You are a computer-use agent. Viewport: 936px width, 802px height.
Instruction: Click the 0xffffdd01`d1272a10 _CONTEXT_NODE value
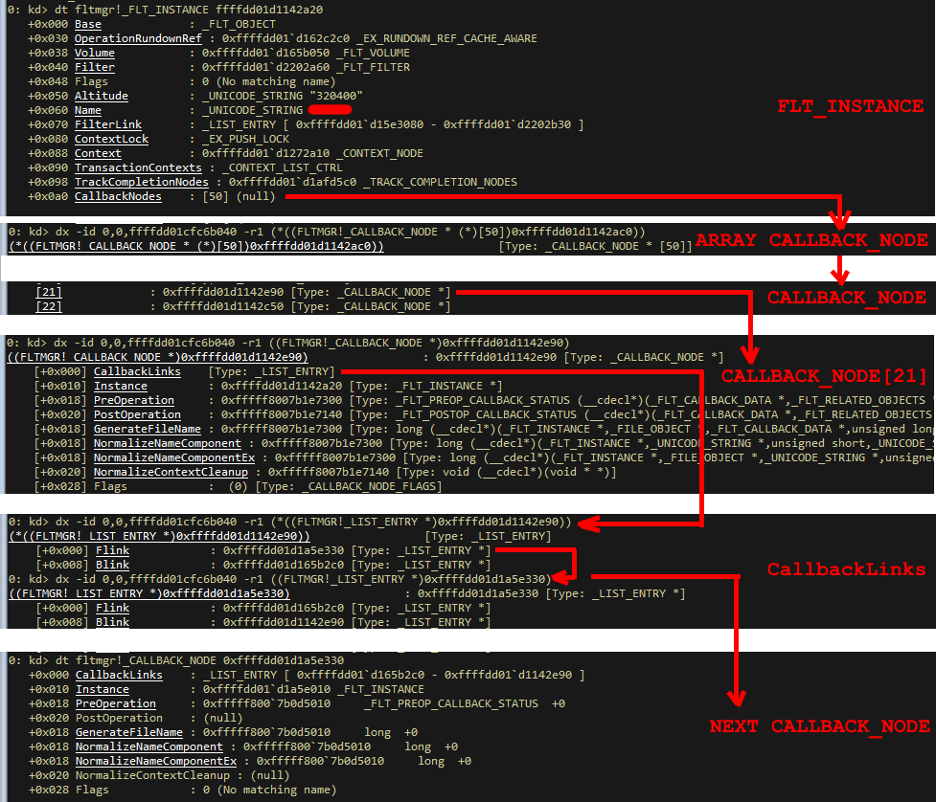click(312, 153)
